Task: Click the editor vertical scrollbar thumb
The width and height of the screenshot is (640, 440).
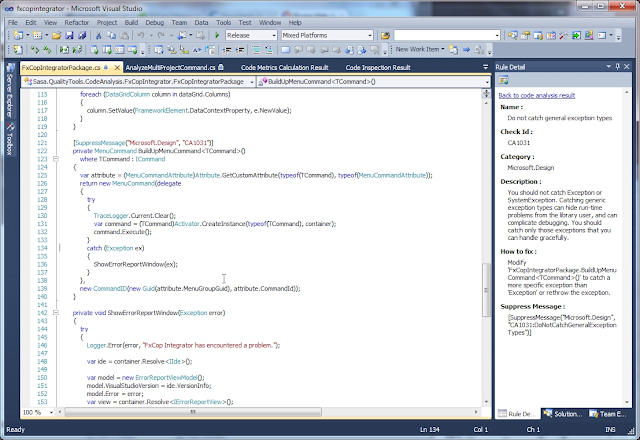Action: [486, 290]
